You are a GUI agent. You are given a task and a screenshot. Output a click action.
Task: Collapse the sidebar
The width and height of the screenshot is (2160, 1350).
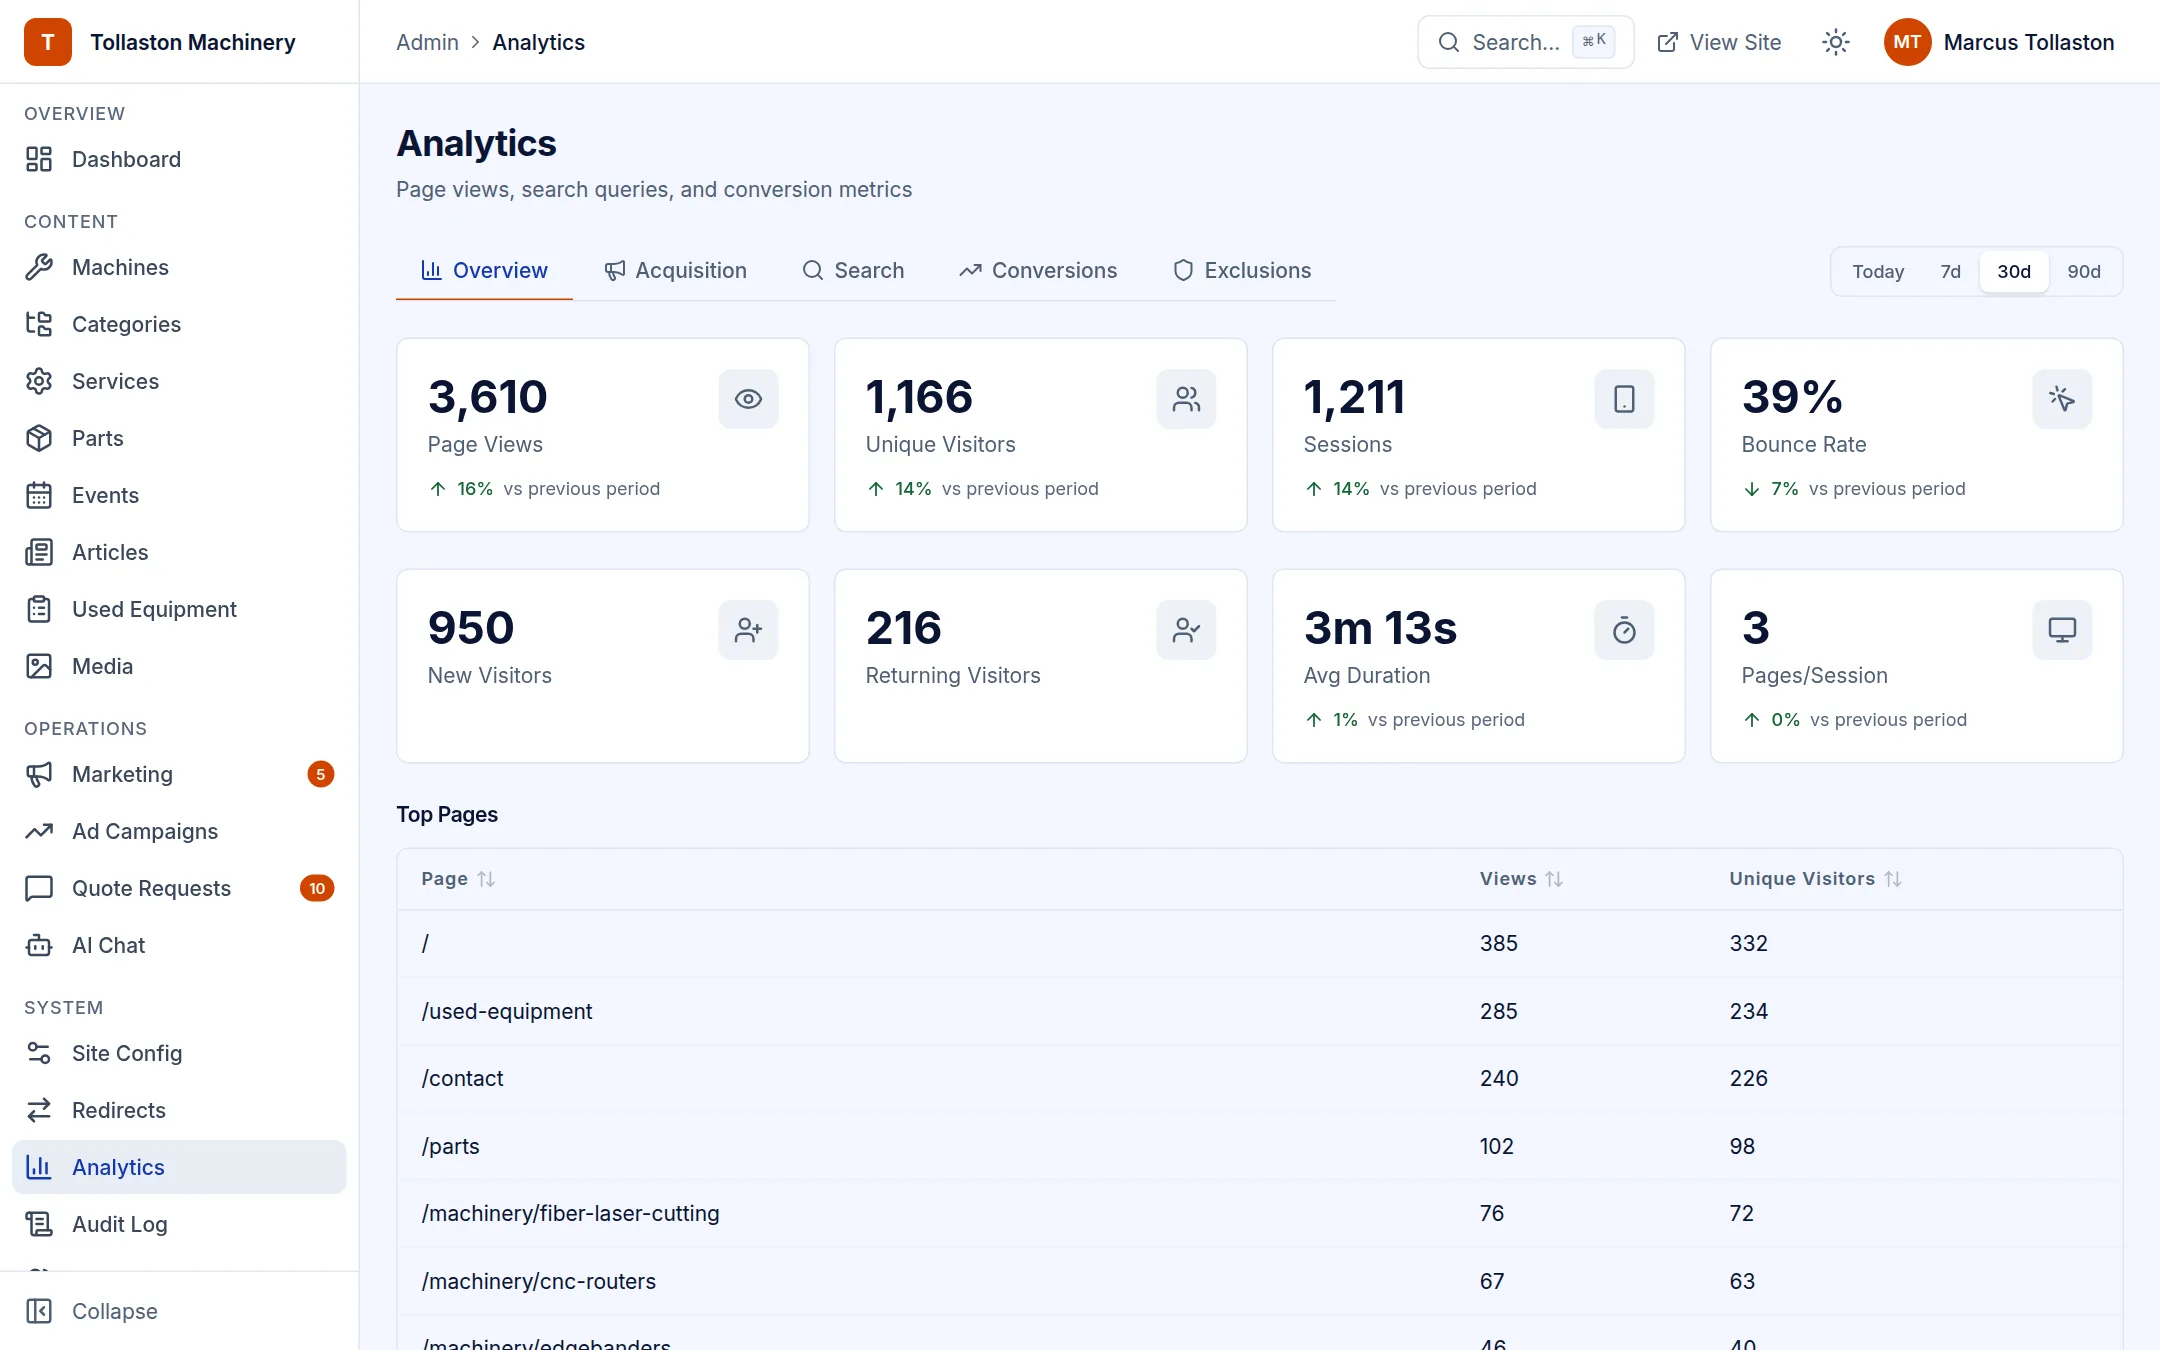(179, 1311)
